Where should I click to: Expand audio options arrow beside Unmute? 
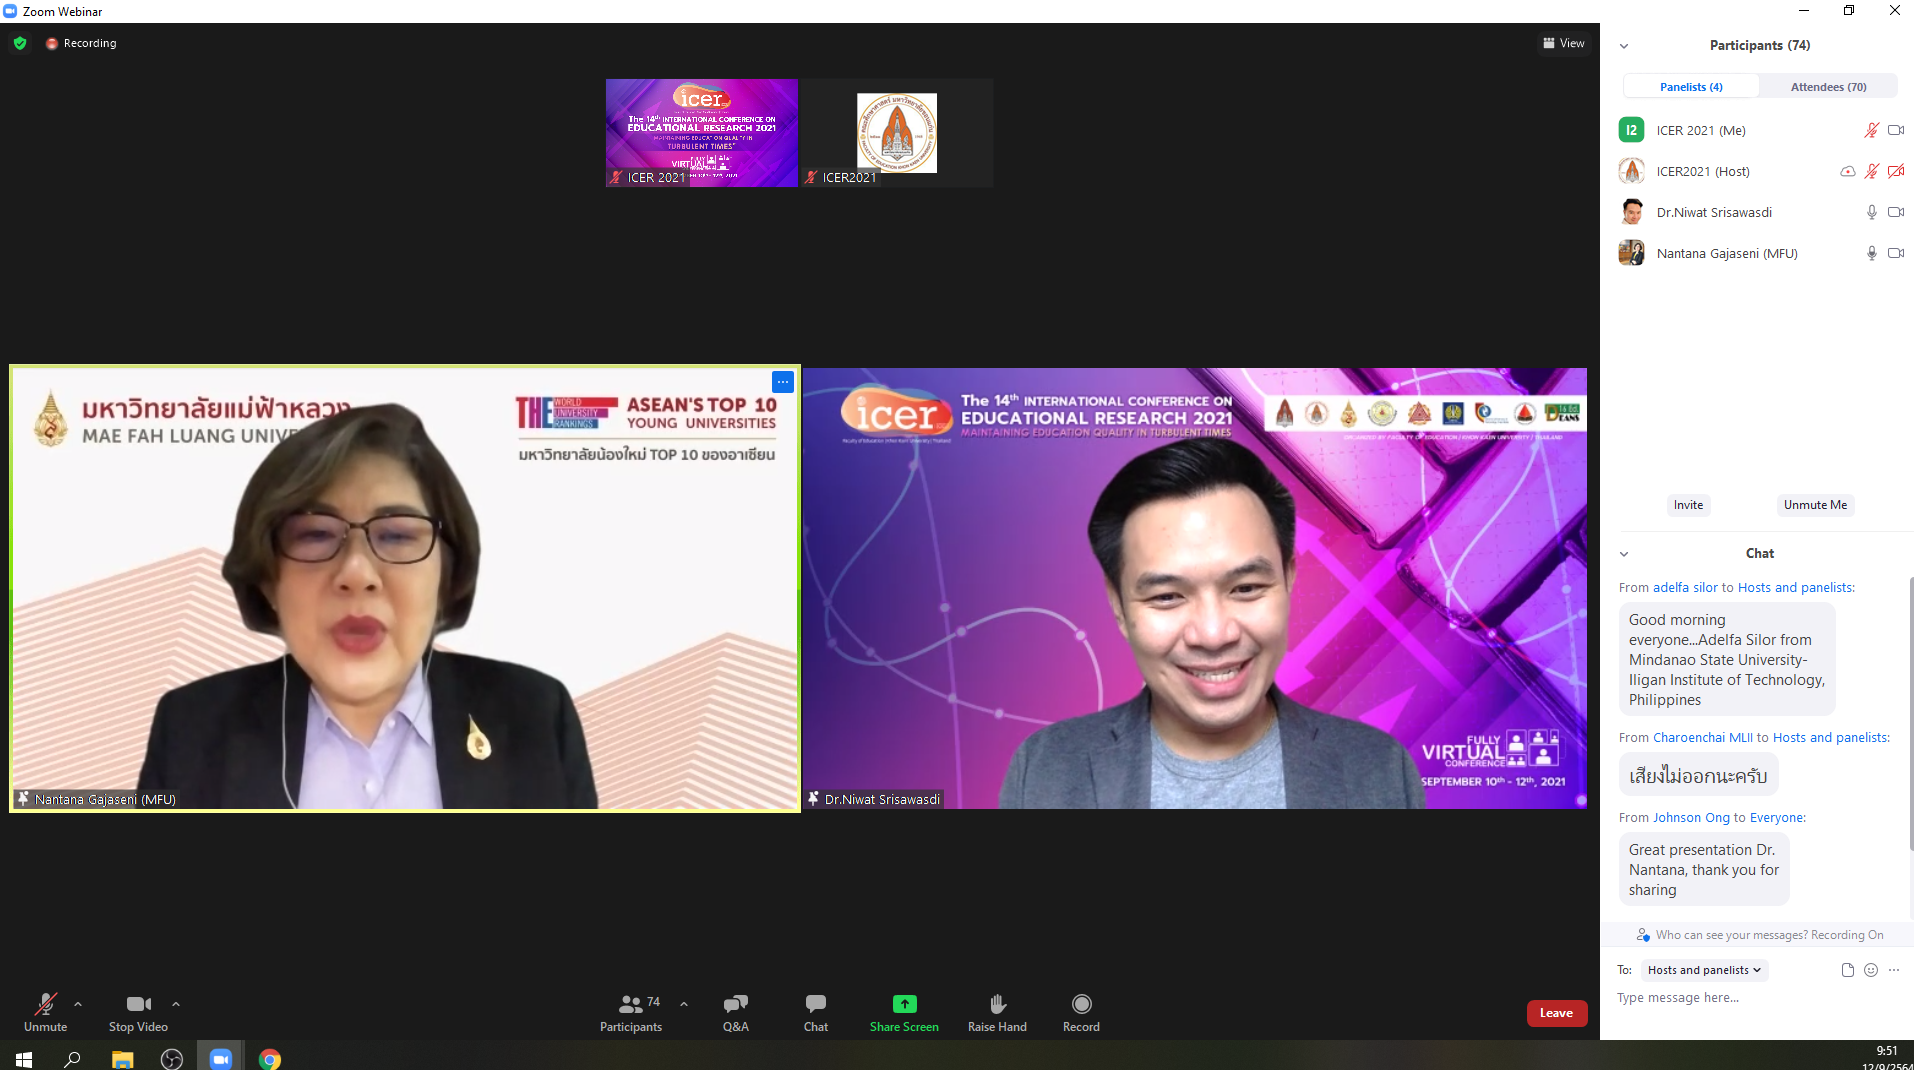pos(78,1004)
